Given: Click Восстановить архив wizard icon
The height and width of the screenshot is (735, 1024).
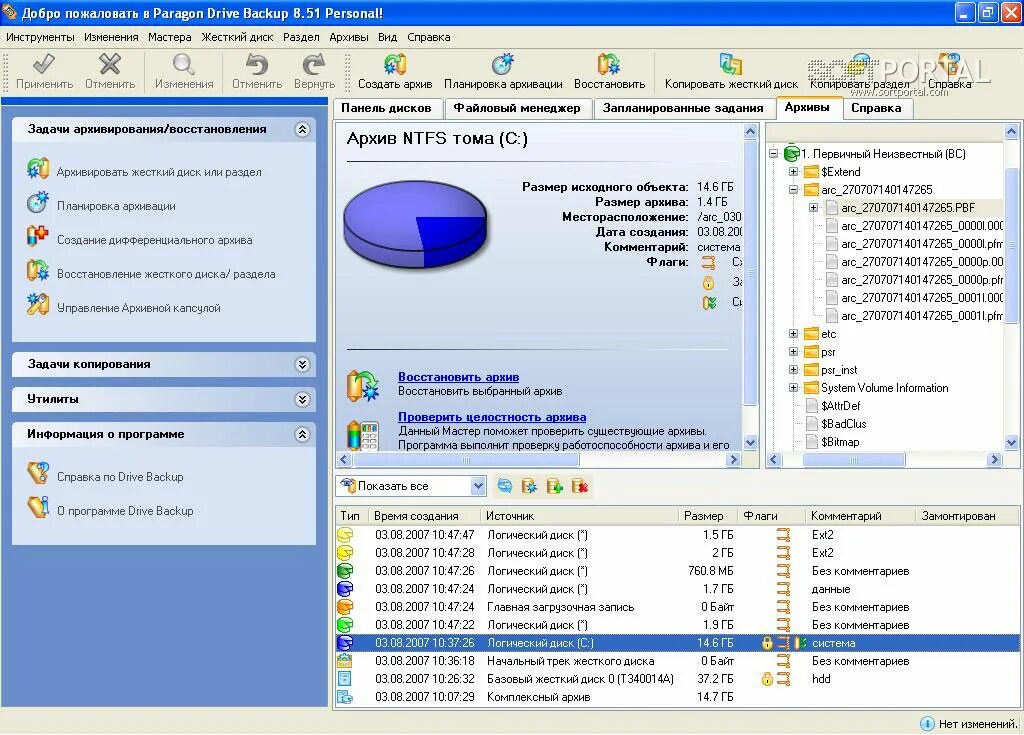Looking at the screenshot, I should coord(362,385).
